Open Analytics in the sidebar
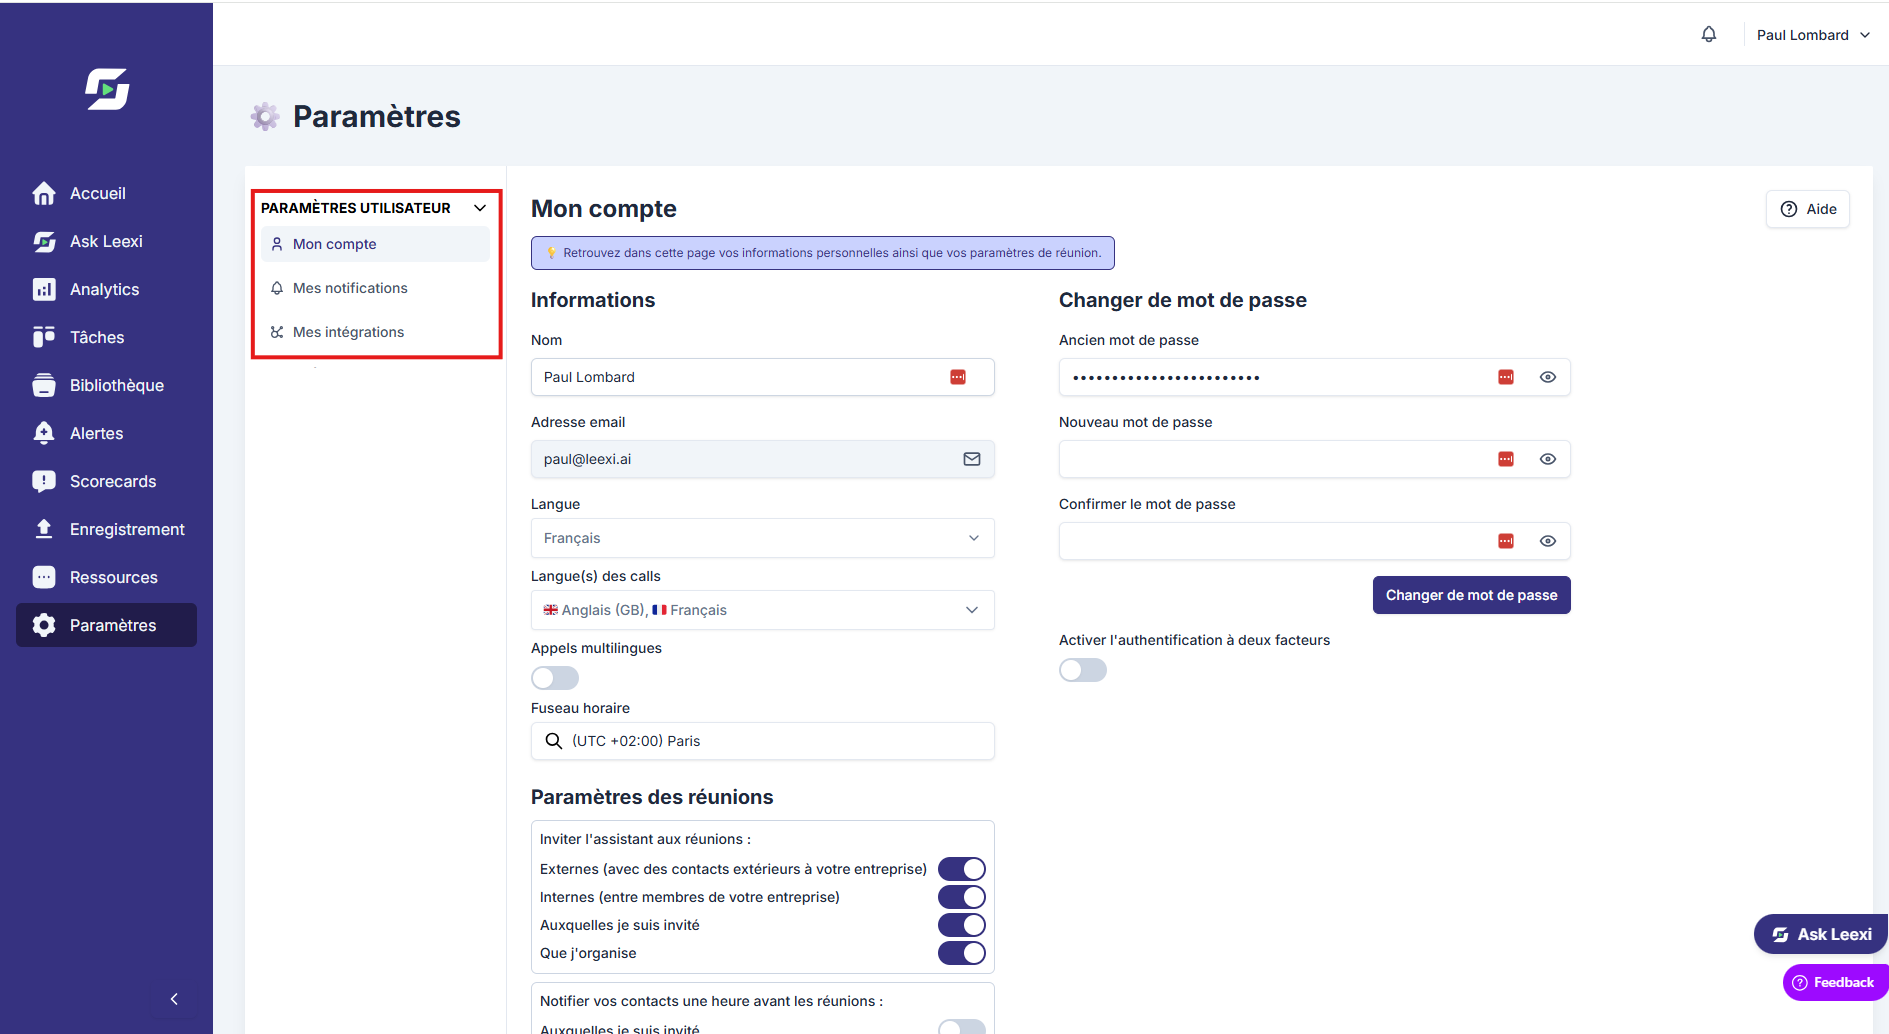Viewport: 1889px width, 1034px height. point(106,289)
